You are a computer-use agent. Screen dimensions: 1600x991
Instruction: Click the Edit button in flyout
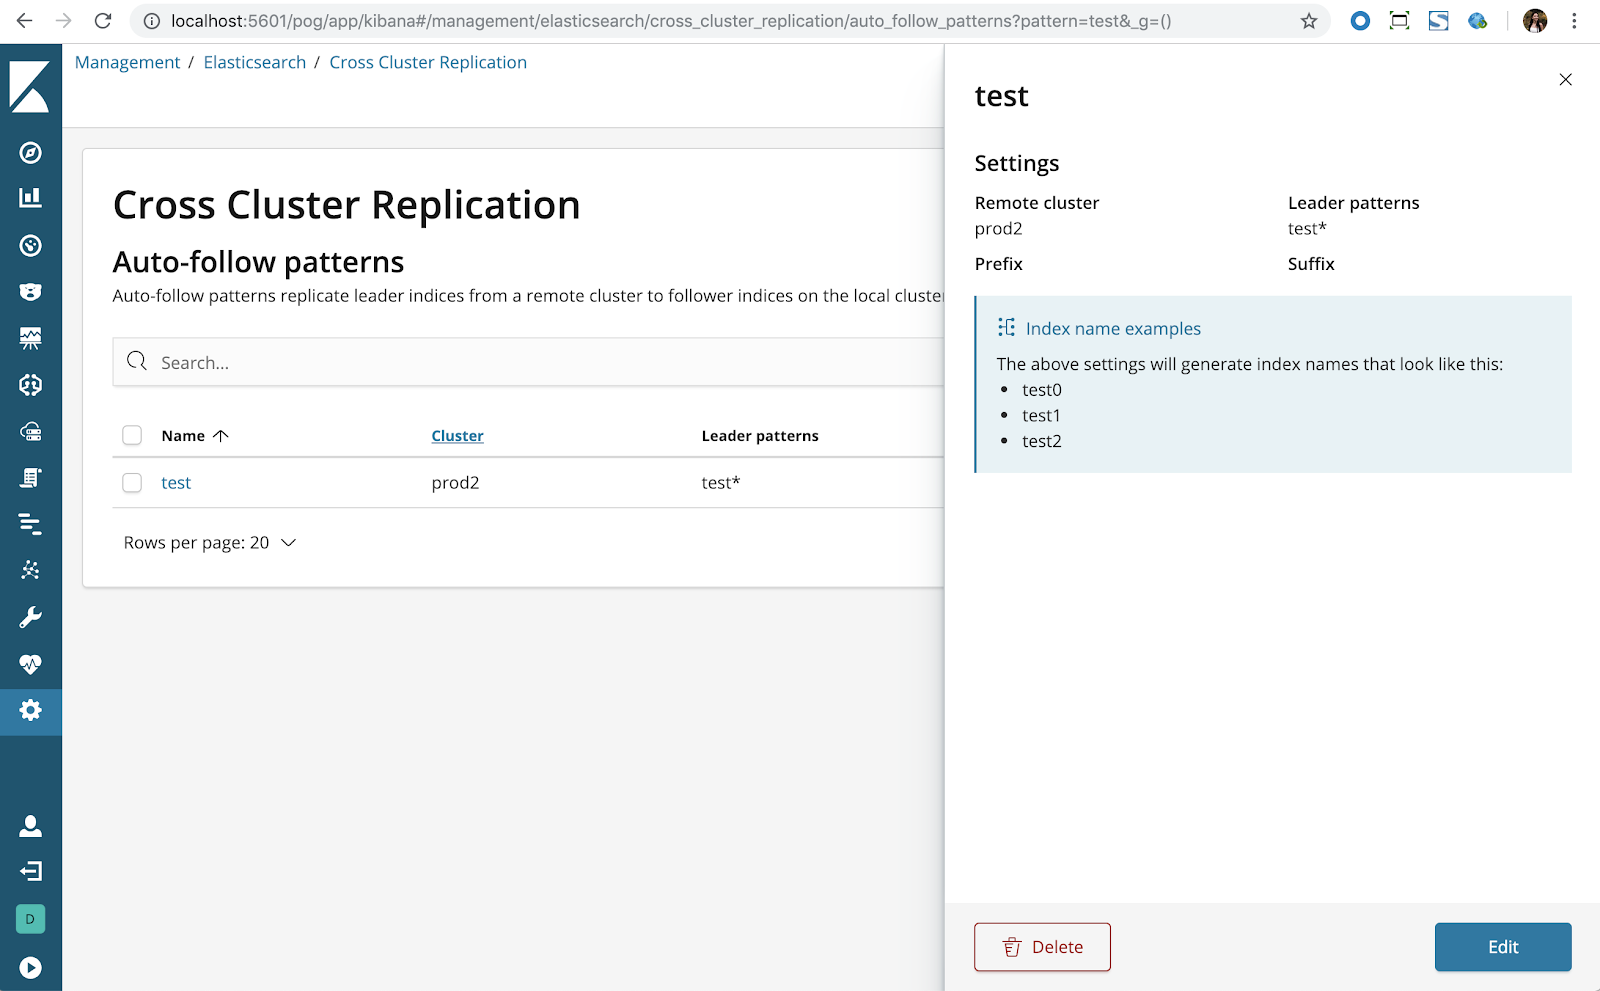pyautogui.click(x=1503, y=947)
